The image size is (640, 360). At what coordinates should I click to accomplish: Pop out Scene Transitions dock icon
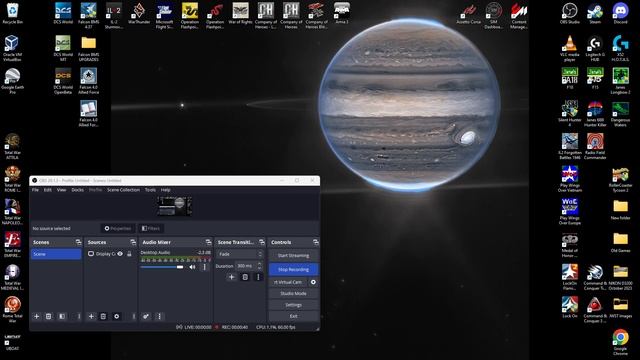[262, 242]
